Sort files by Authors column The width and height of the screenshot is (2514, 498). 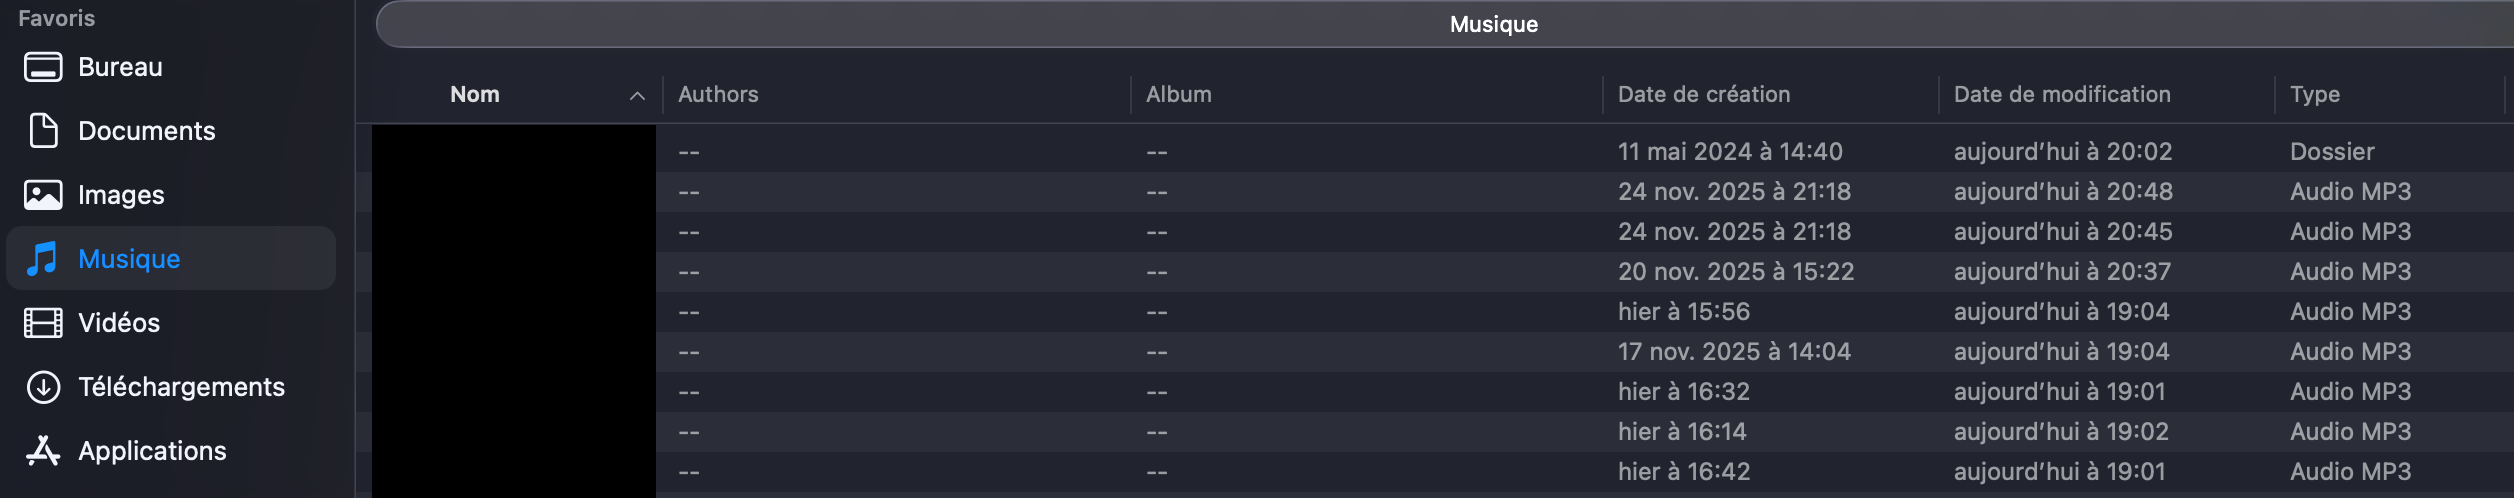(718, 95)
